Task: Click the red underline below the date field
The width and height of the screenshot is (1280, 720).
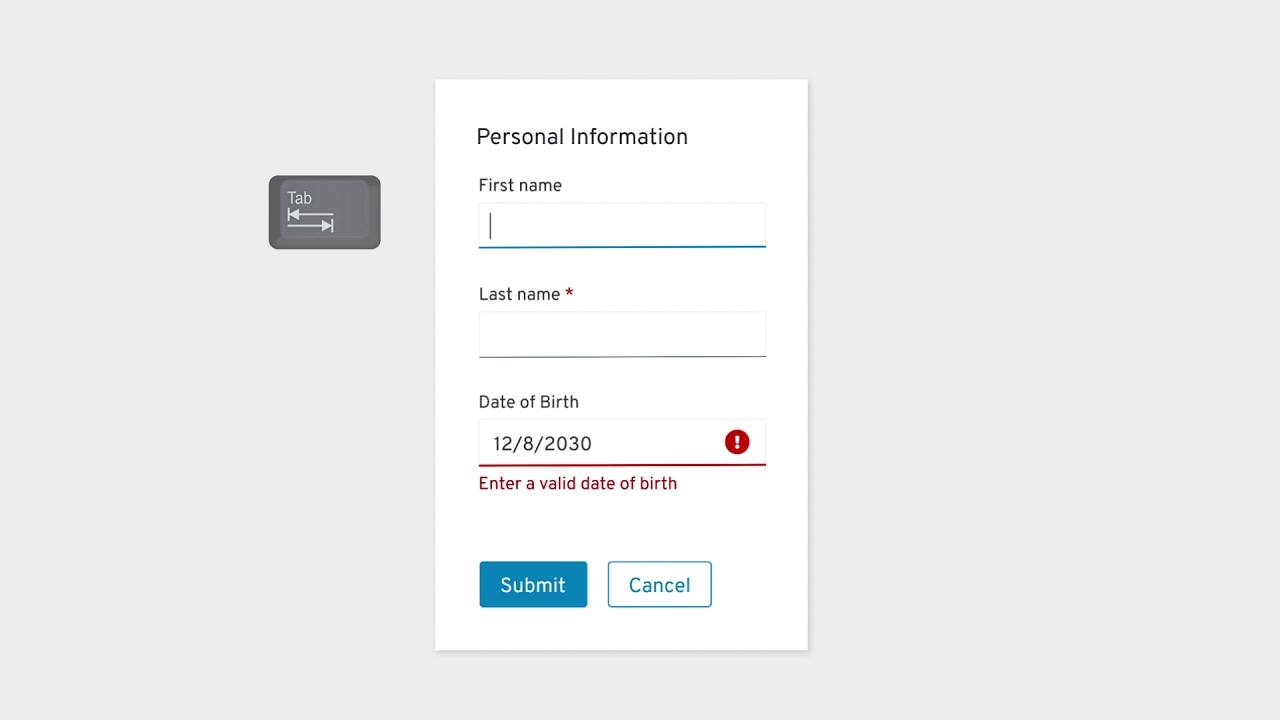Action: (622, 465)
